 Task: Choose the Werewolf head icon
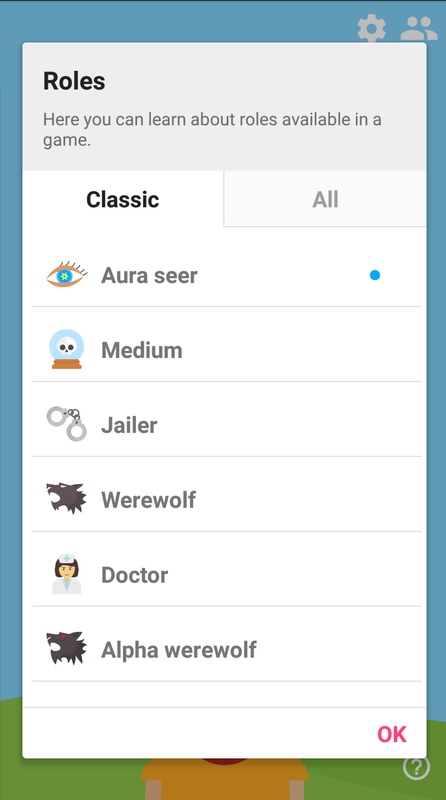66,498
